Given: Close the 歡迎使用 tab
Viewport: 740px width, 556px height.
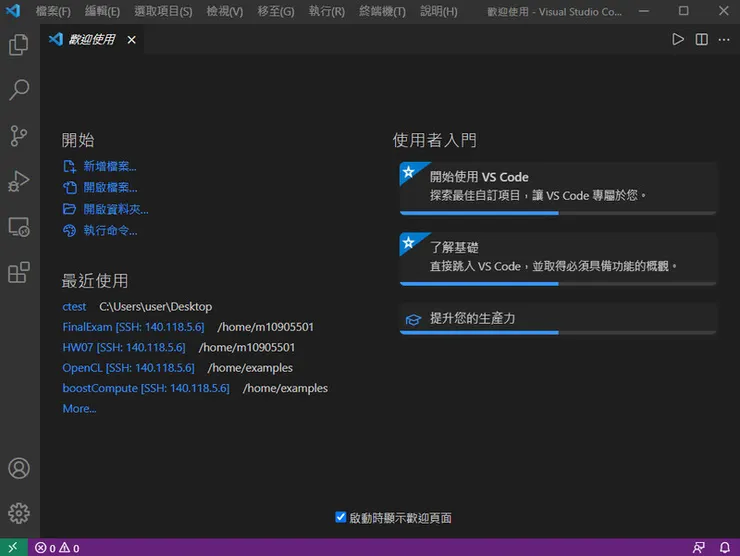Looking at the screenshot, I should pyautogui.click(x=132, y=40).
